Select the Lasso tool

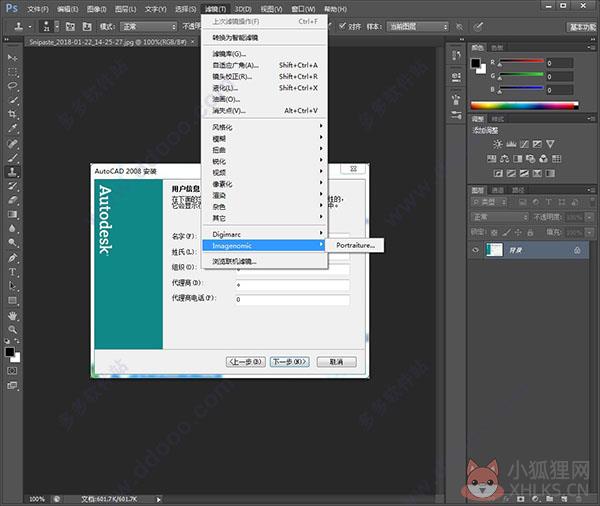12,86
